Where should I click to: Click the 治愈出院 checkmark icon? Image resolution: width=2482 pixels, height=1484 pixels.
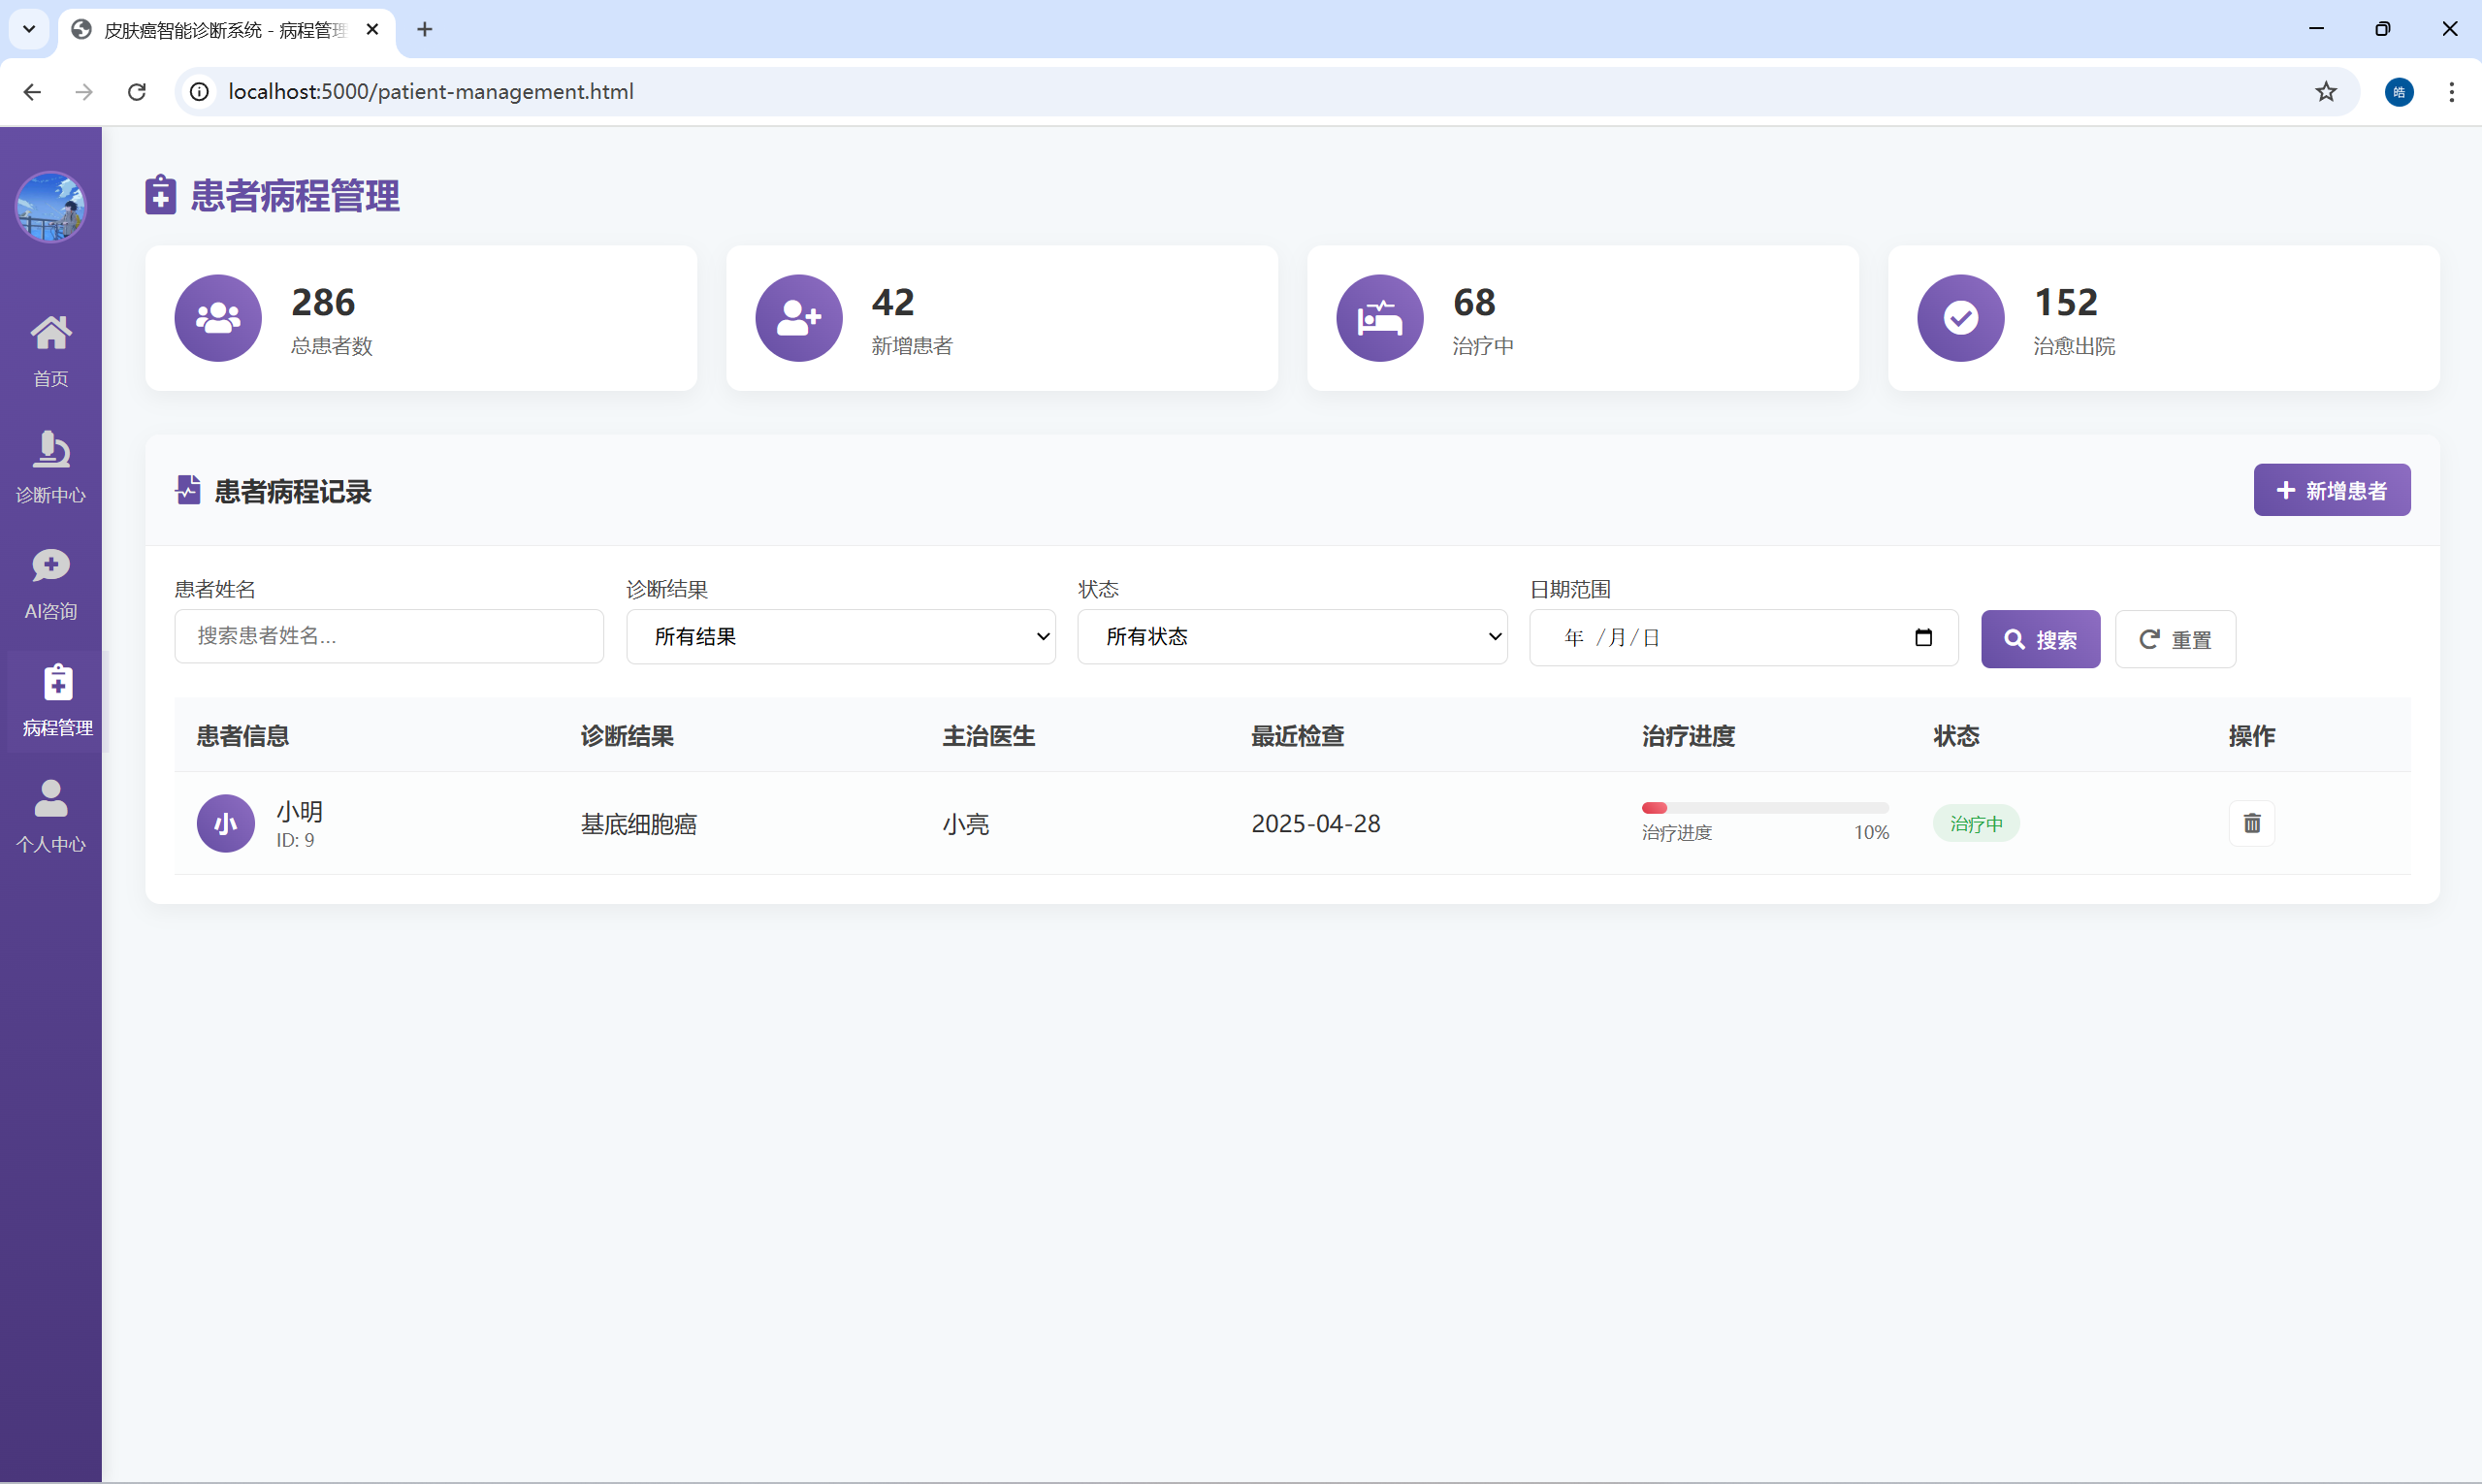[1959, 318]
